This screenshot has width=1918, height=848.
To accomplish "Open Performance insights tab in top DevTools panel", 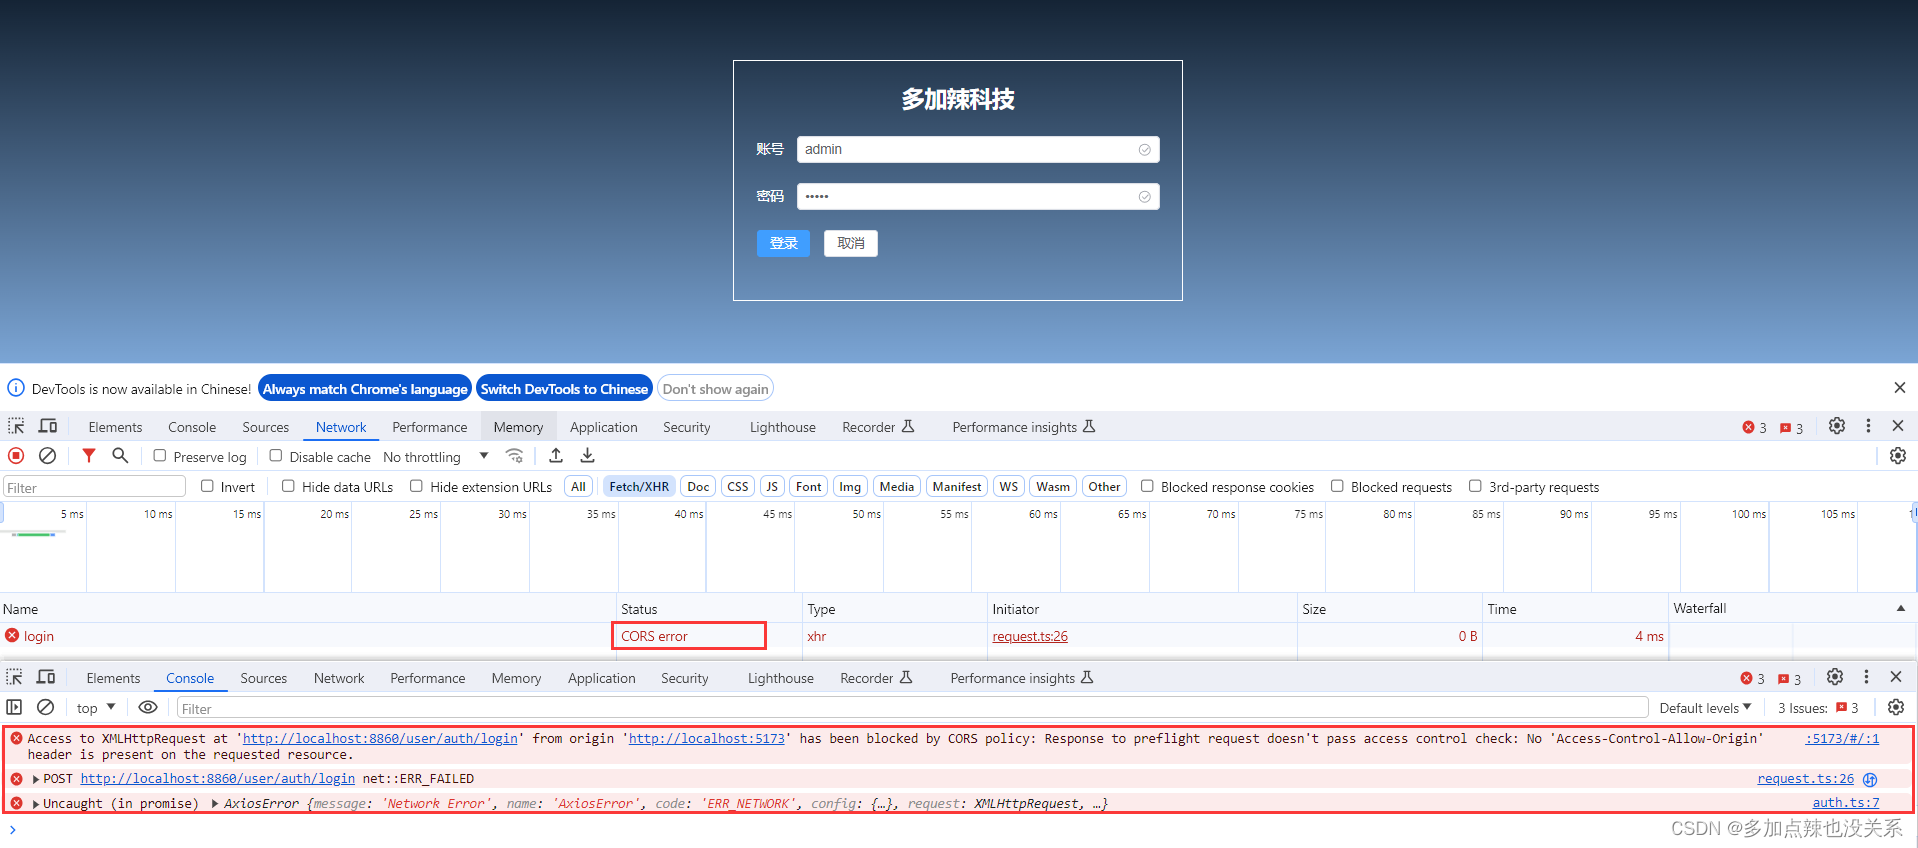I will [1023, 427].
